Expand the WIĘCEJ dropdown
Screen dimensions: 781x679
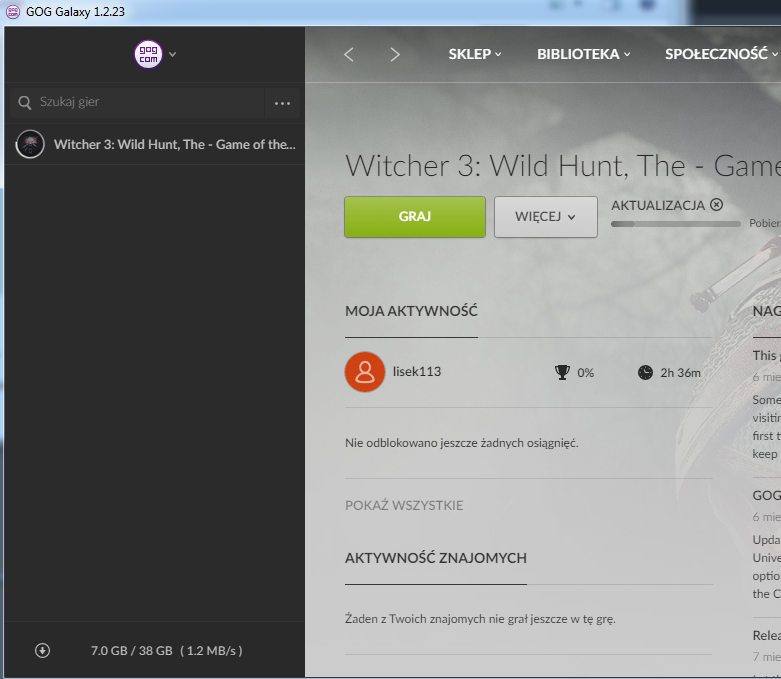546,217
